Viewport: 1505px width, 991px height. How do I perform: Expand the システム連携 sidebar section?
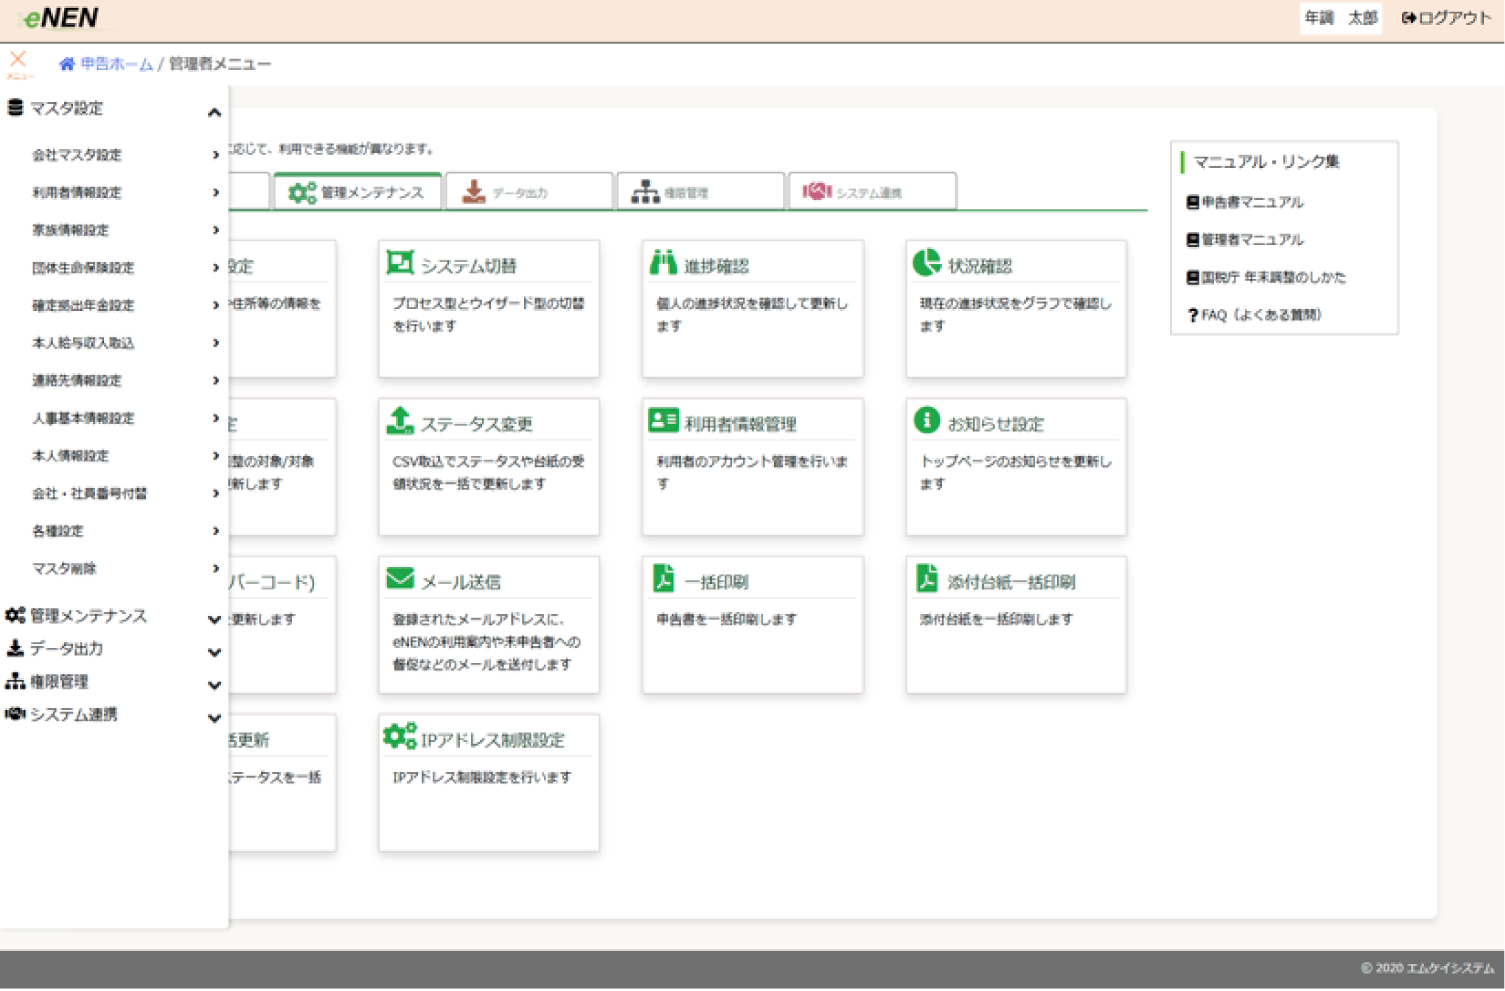pos(214,718)
